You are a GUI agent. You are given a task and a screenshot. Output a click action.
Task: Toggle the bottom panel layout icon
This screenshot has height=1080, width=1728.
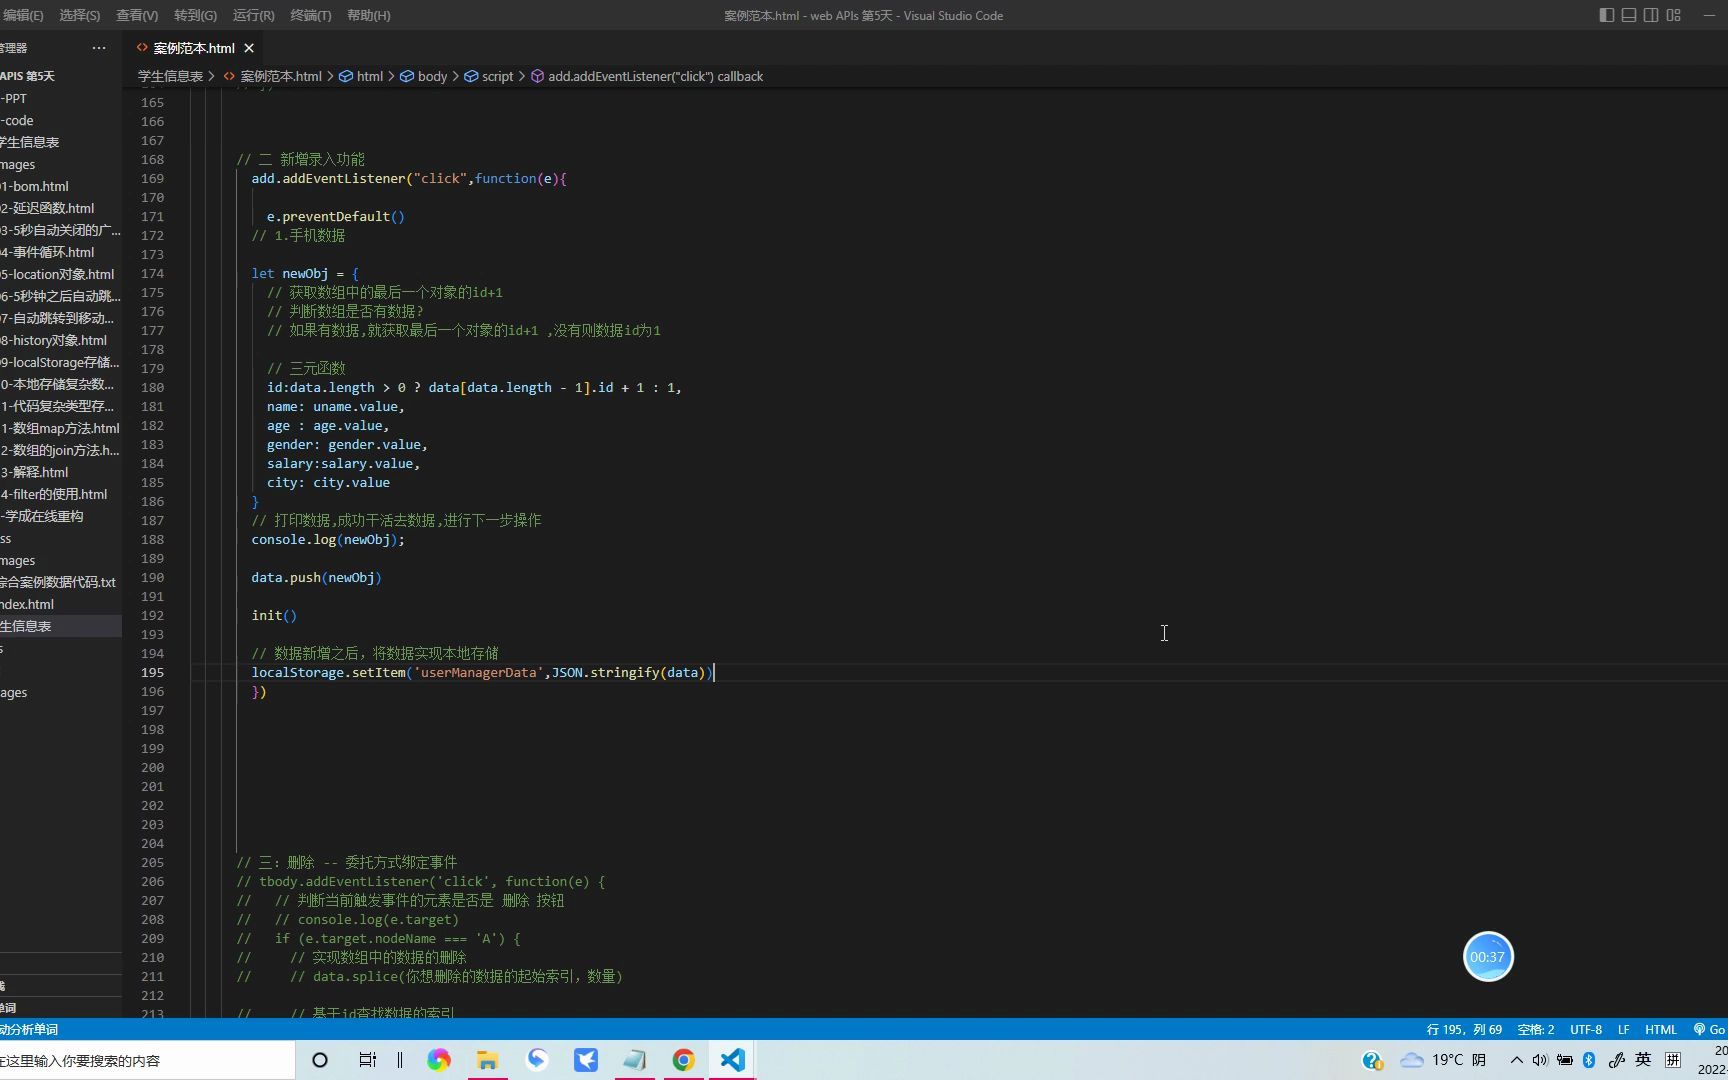pyautogui.click(x=1629, y=15)
